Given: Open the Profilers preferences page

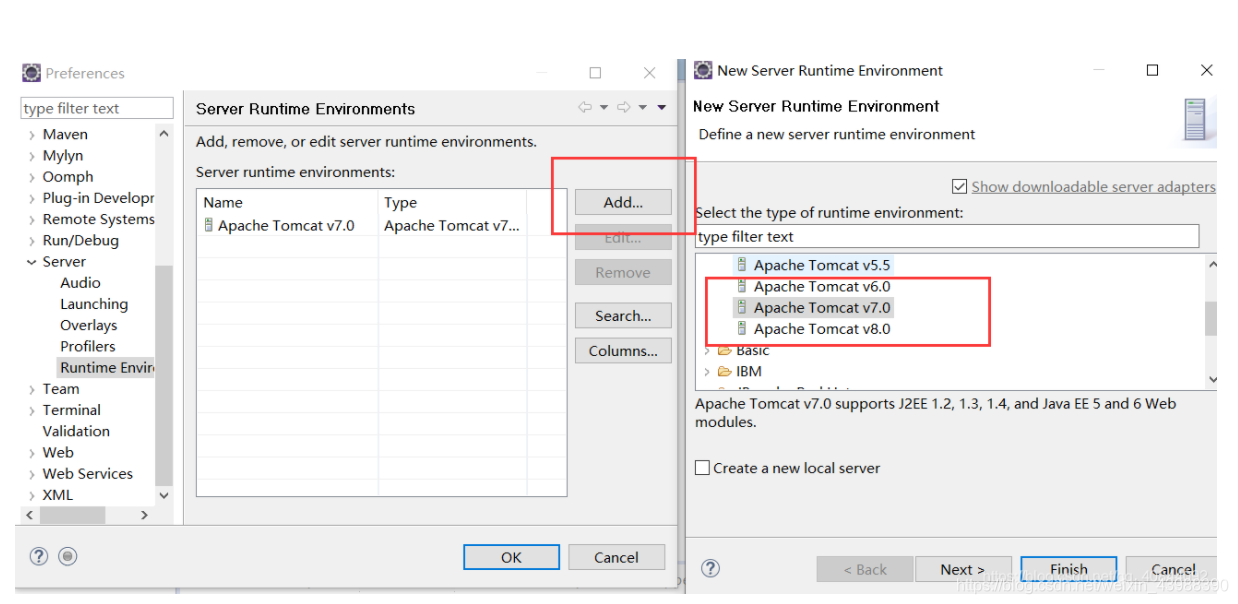Looking at the screenshot, I should [88, 346].
